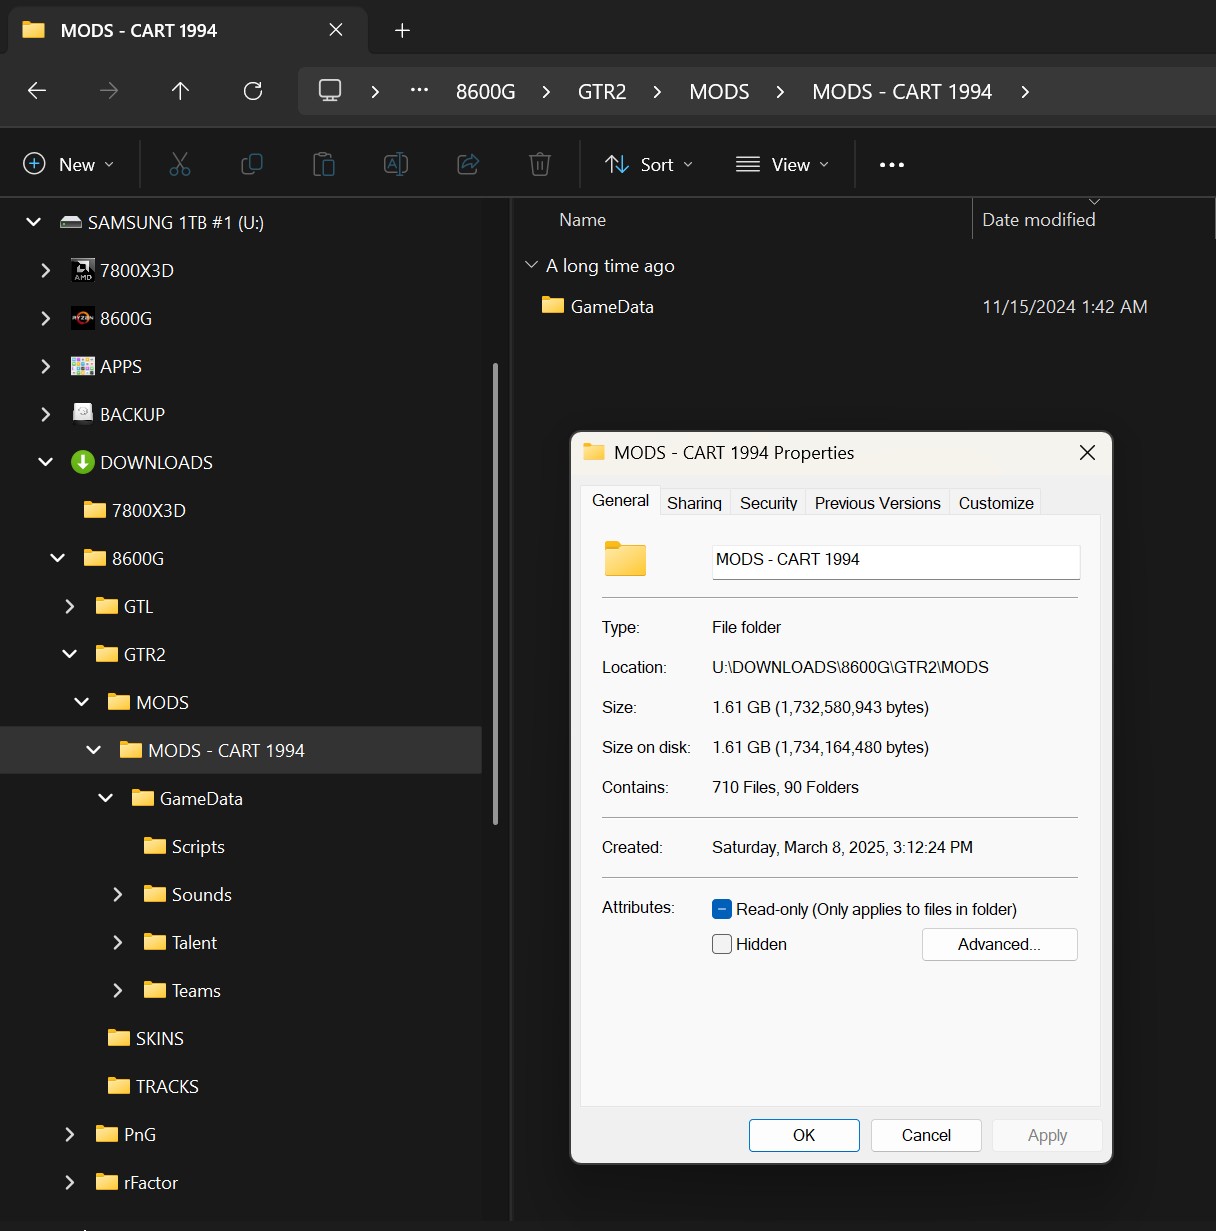The image size is (1216, 1231).
Task: Collapse the 'A long time ago' group
Action: point(531,265)
